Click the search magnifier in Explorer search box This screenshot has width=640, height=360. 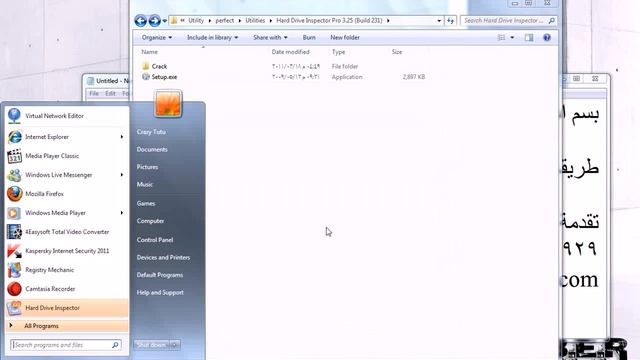pos(551,20)
